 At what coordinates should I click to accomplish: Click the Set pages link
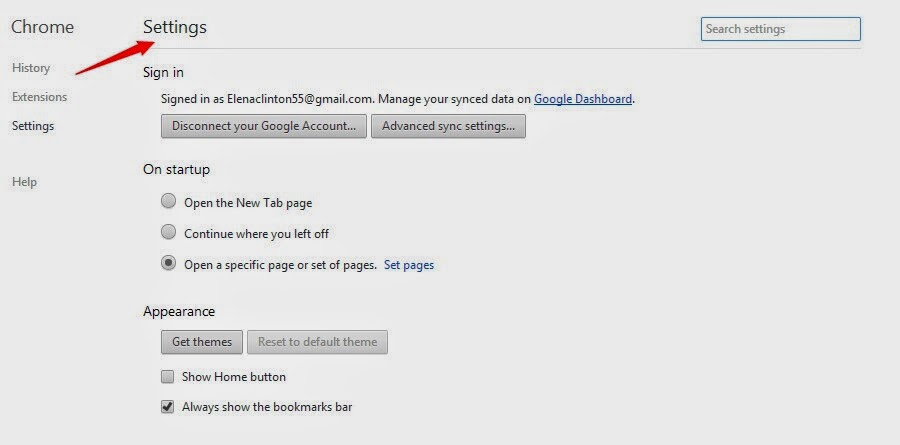(409, 265)
